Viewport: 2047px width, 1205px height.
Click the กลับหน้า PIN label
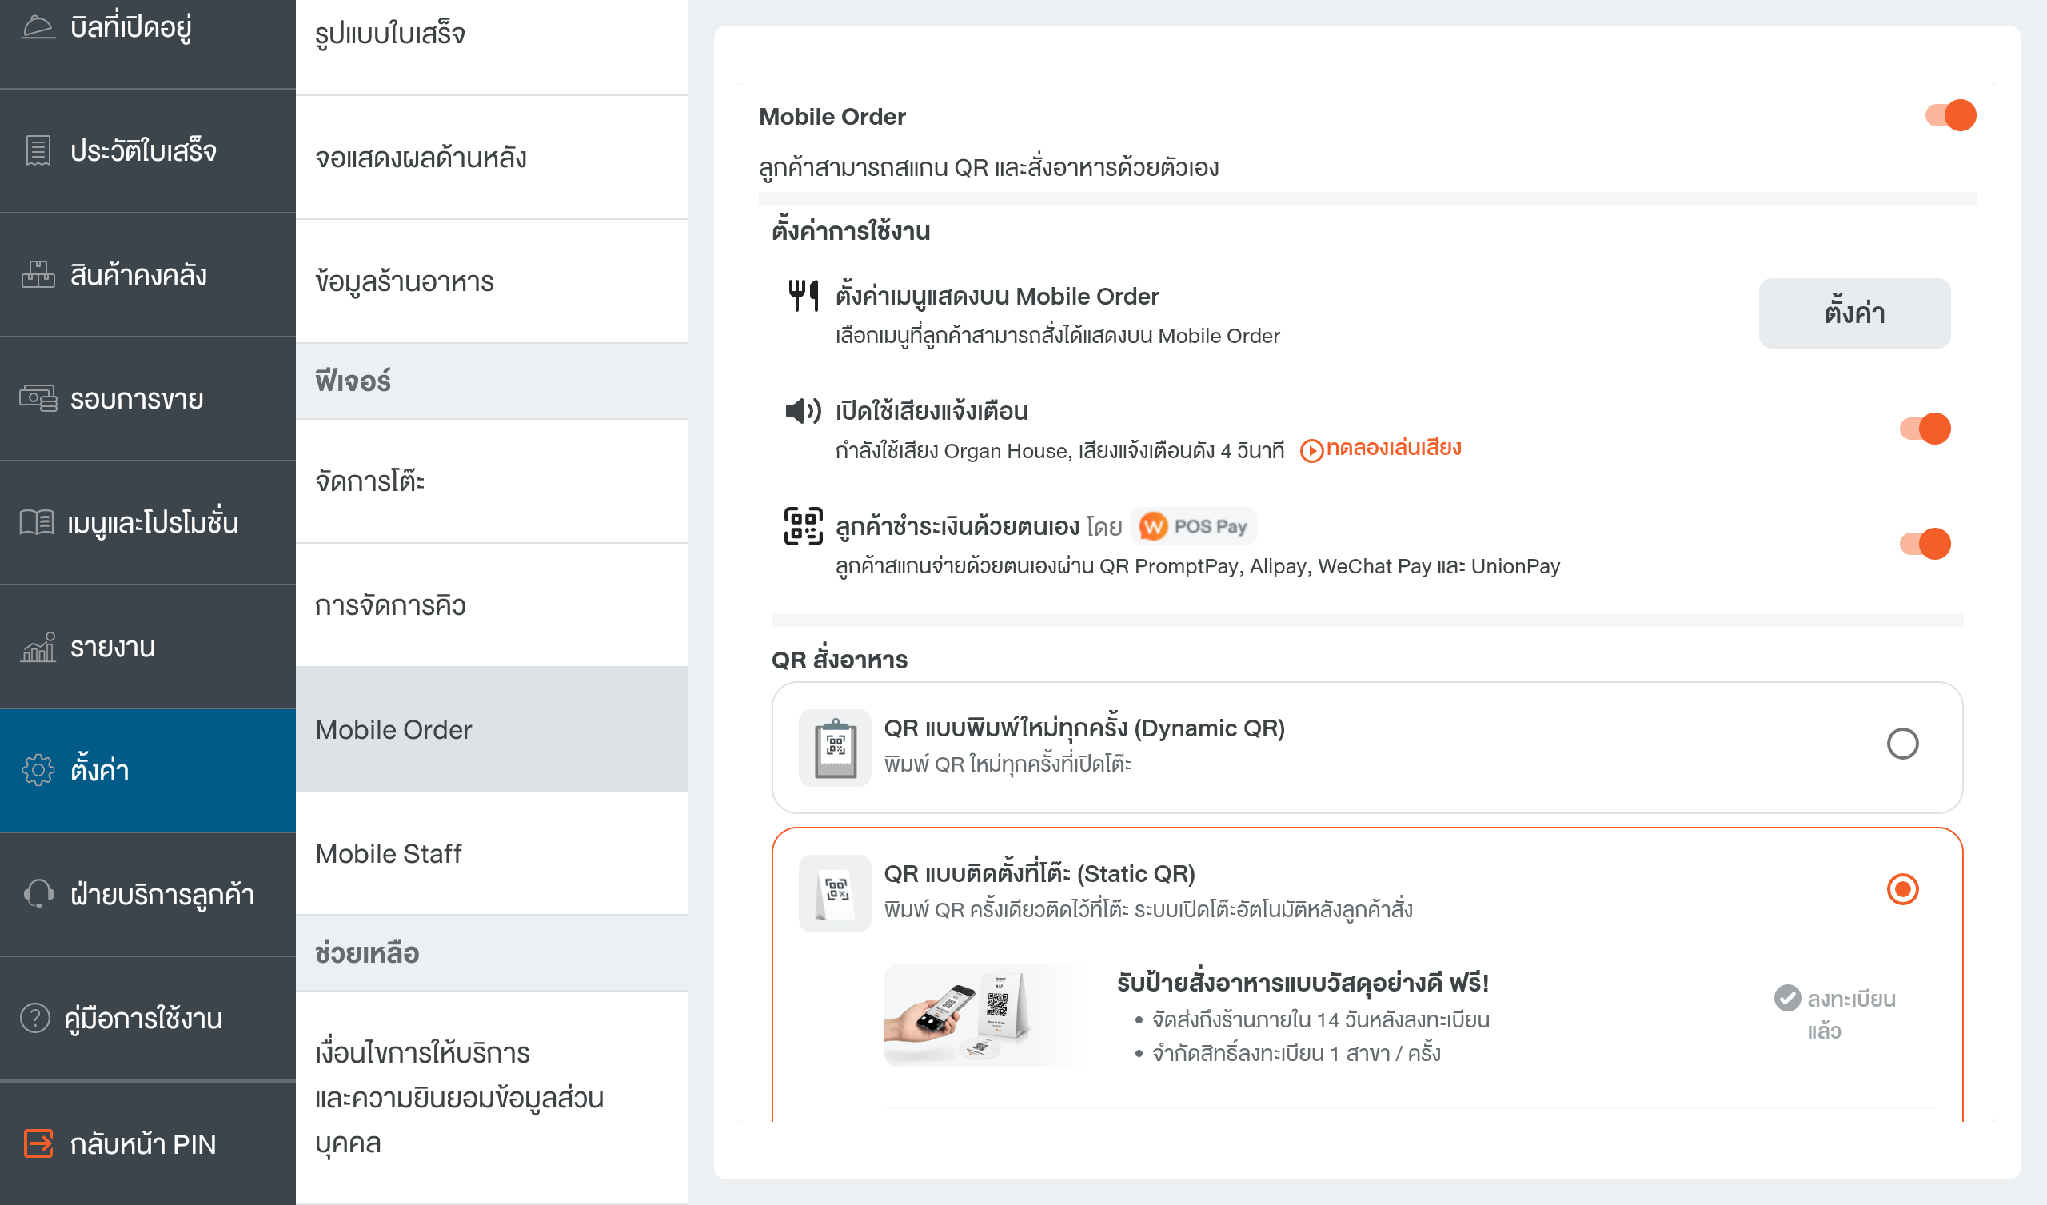pos(143,1144)
